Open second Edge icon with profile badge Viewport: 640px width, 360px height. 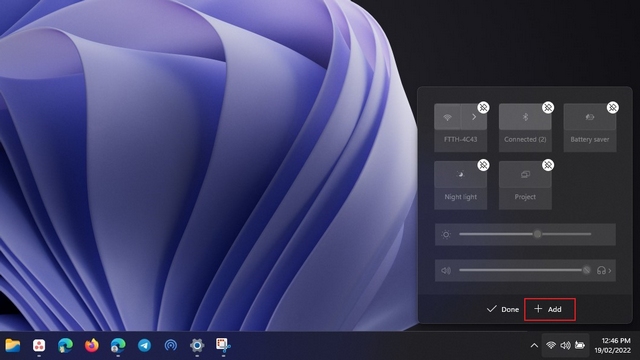click(118, 345)
